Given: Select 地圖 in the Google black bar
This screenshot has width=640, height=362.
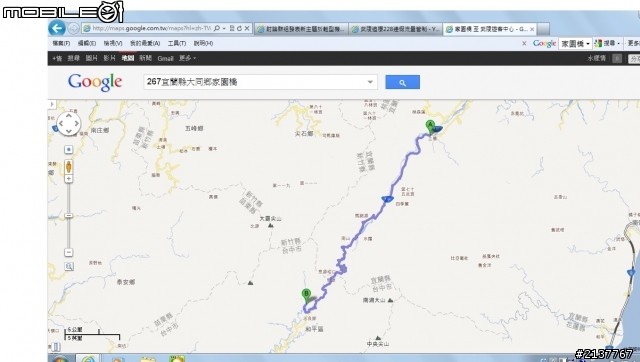Looking at the screenshot, I should pyautogui.click(x=128, y=58).
